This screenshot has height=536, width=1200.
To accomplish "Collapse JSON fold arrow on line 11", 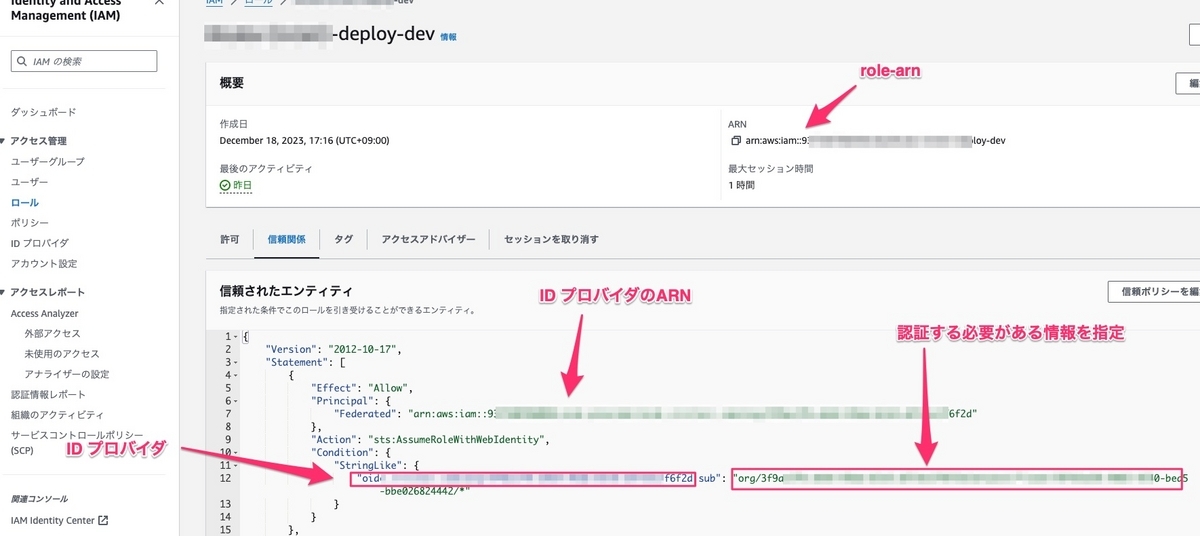I will click(236, 465).
